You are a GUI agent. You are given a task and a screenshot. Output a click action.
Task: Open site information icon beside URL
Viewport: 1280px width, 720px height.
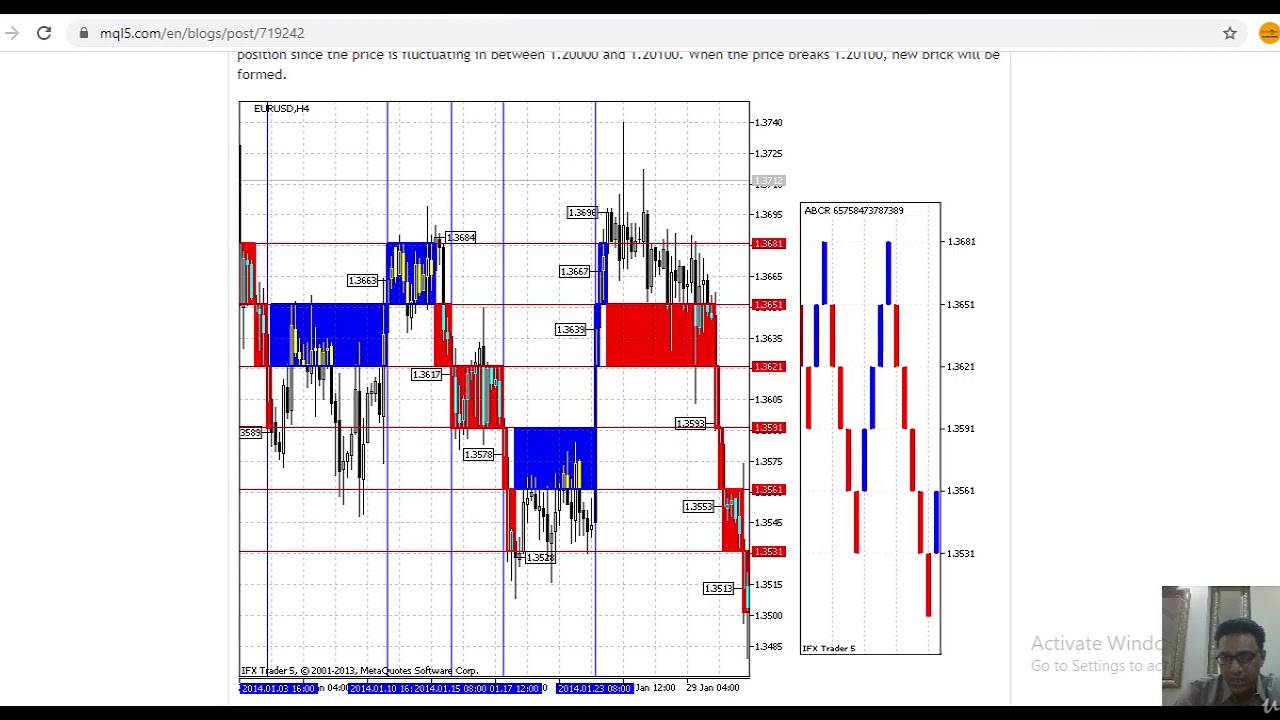tap(84, 33)
